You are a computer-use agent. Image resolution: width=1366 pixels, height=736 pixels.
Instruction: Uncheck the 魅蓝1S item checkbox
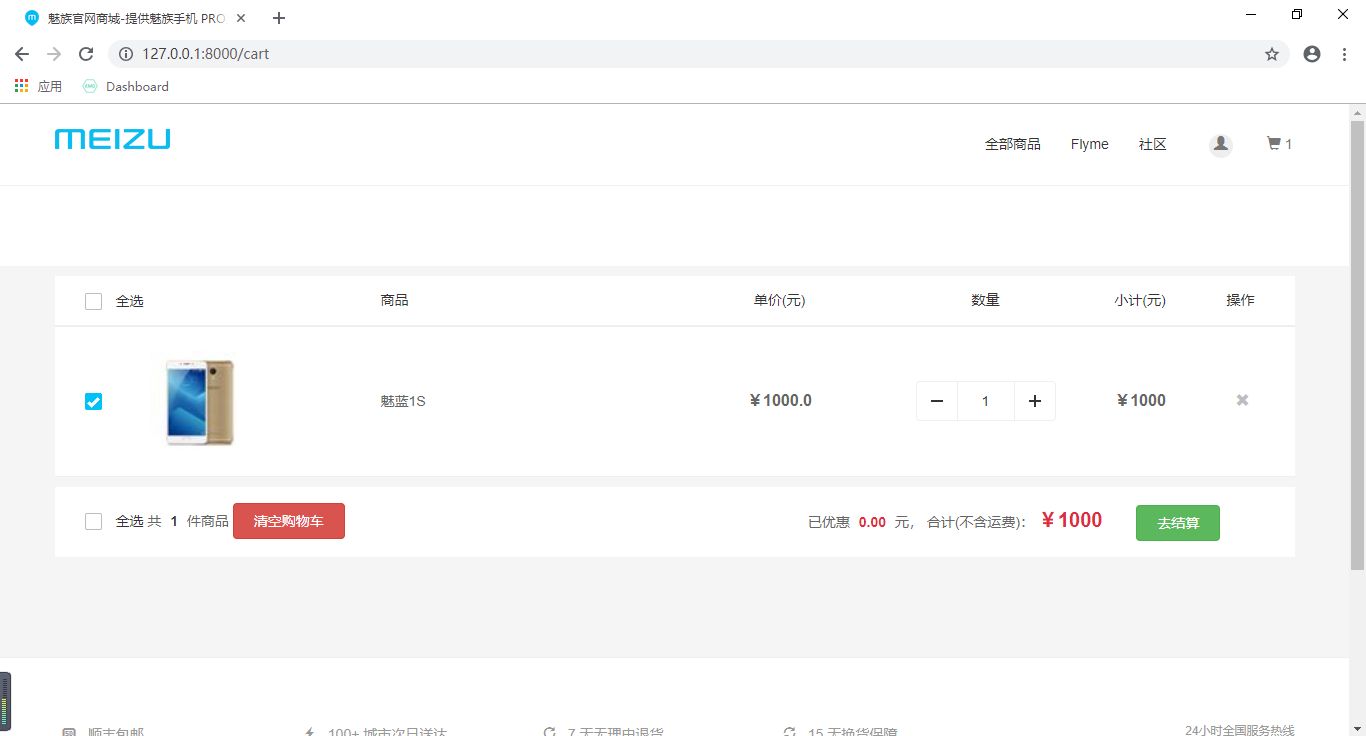point(94,401)
